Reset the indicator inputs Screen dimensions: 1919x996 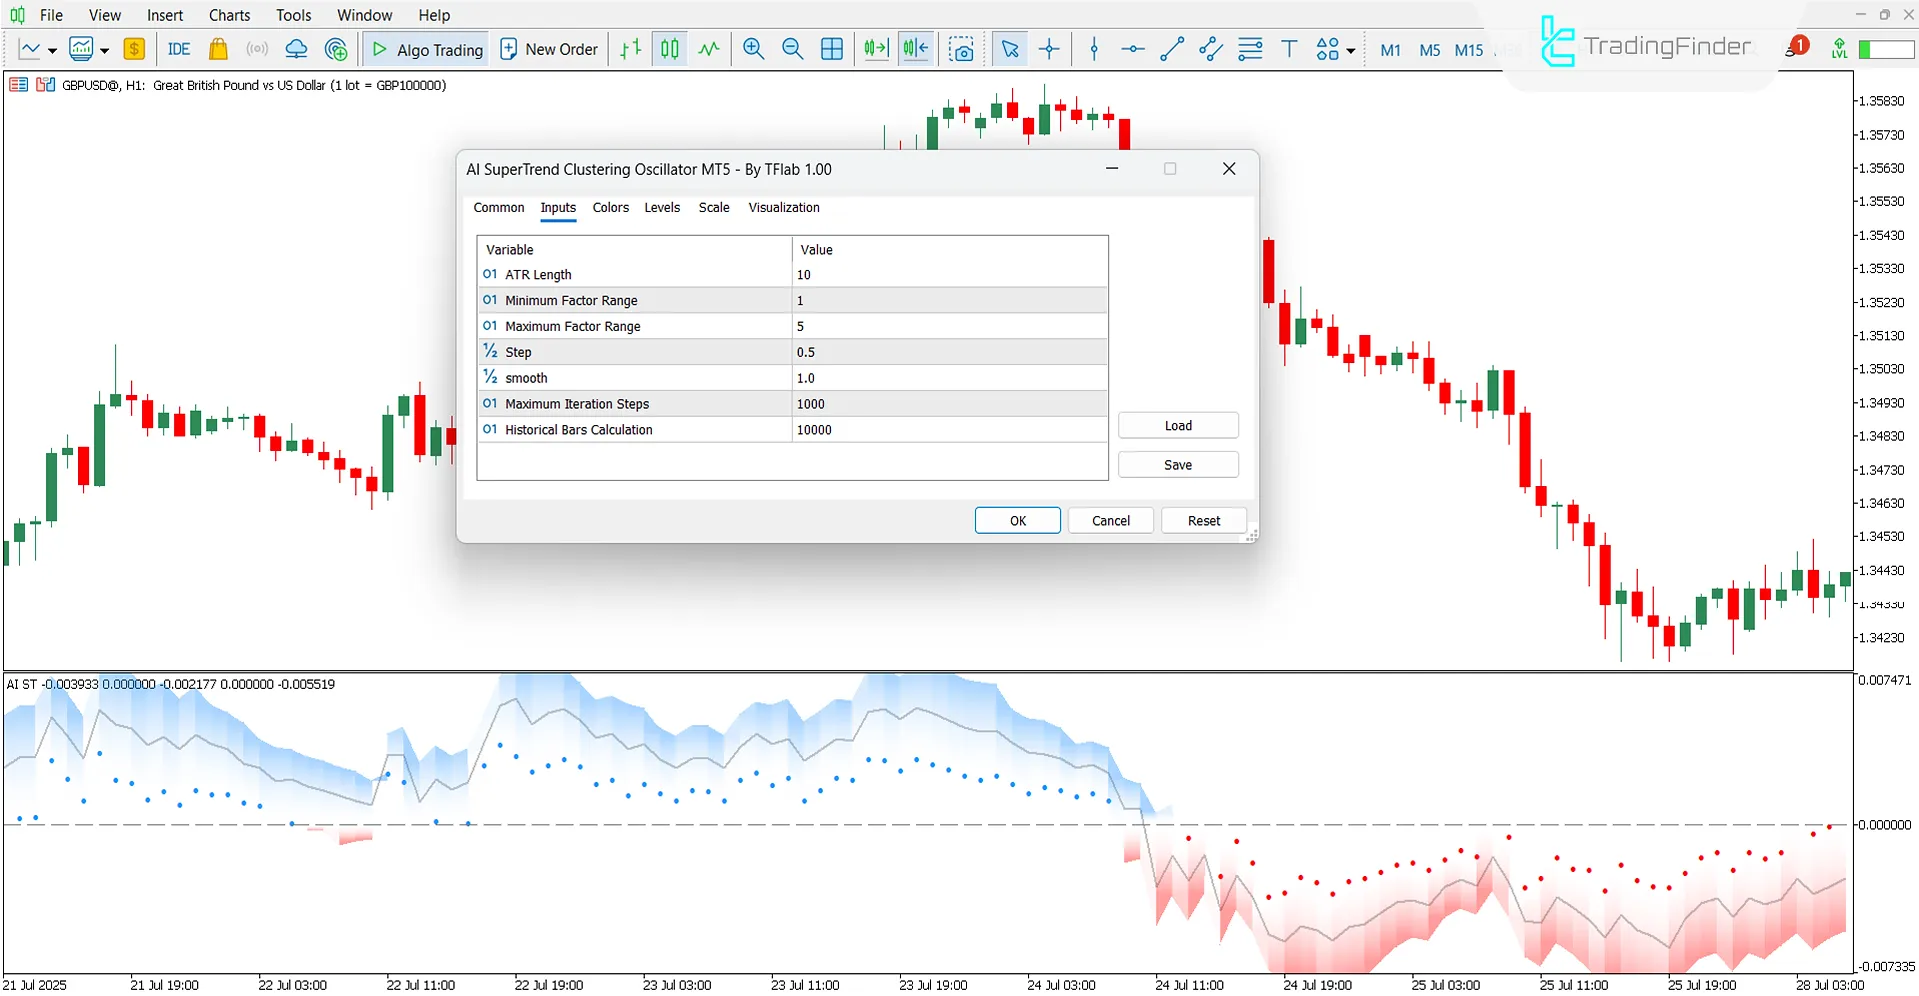1203,520
